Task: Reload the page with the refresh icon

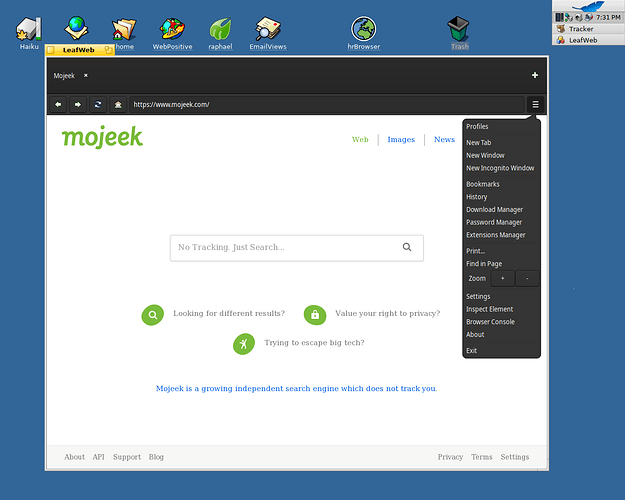Action: 98,104
